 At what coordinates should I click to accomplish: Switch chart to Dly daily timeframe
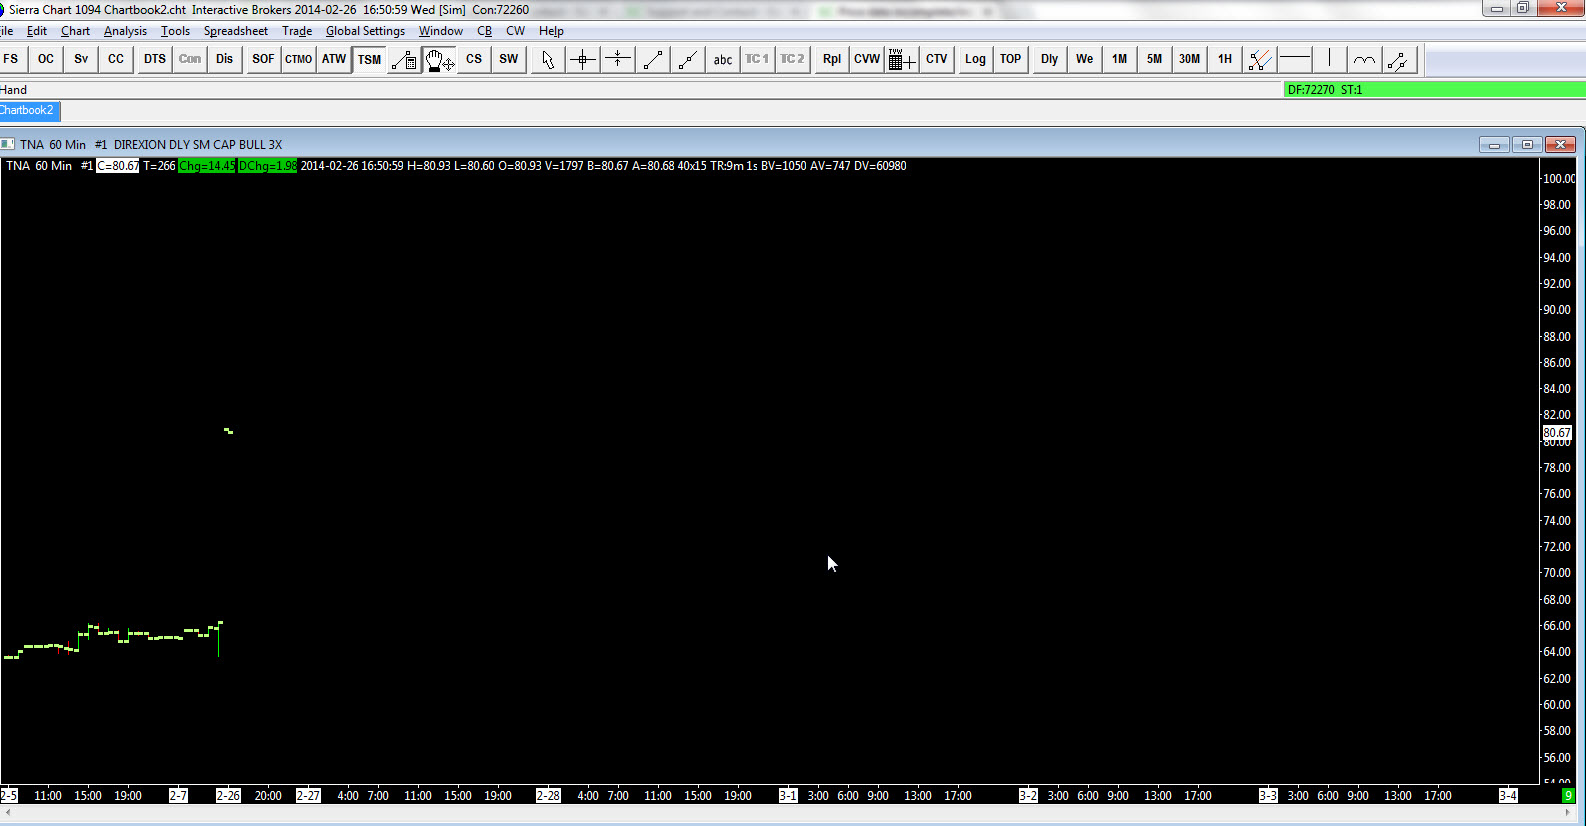(1049, 59)
